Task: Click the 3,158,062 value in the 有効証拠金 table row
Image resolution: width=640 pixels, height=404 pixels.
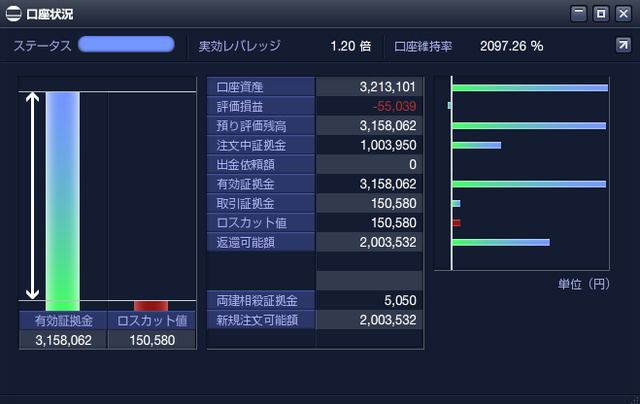Action: tap(388, 184)
